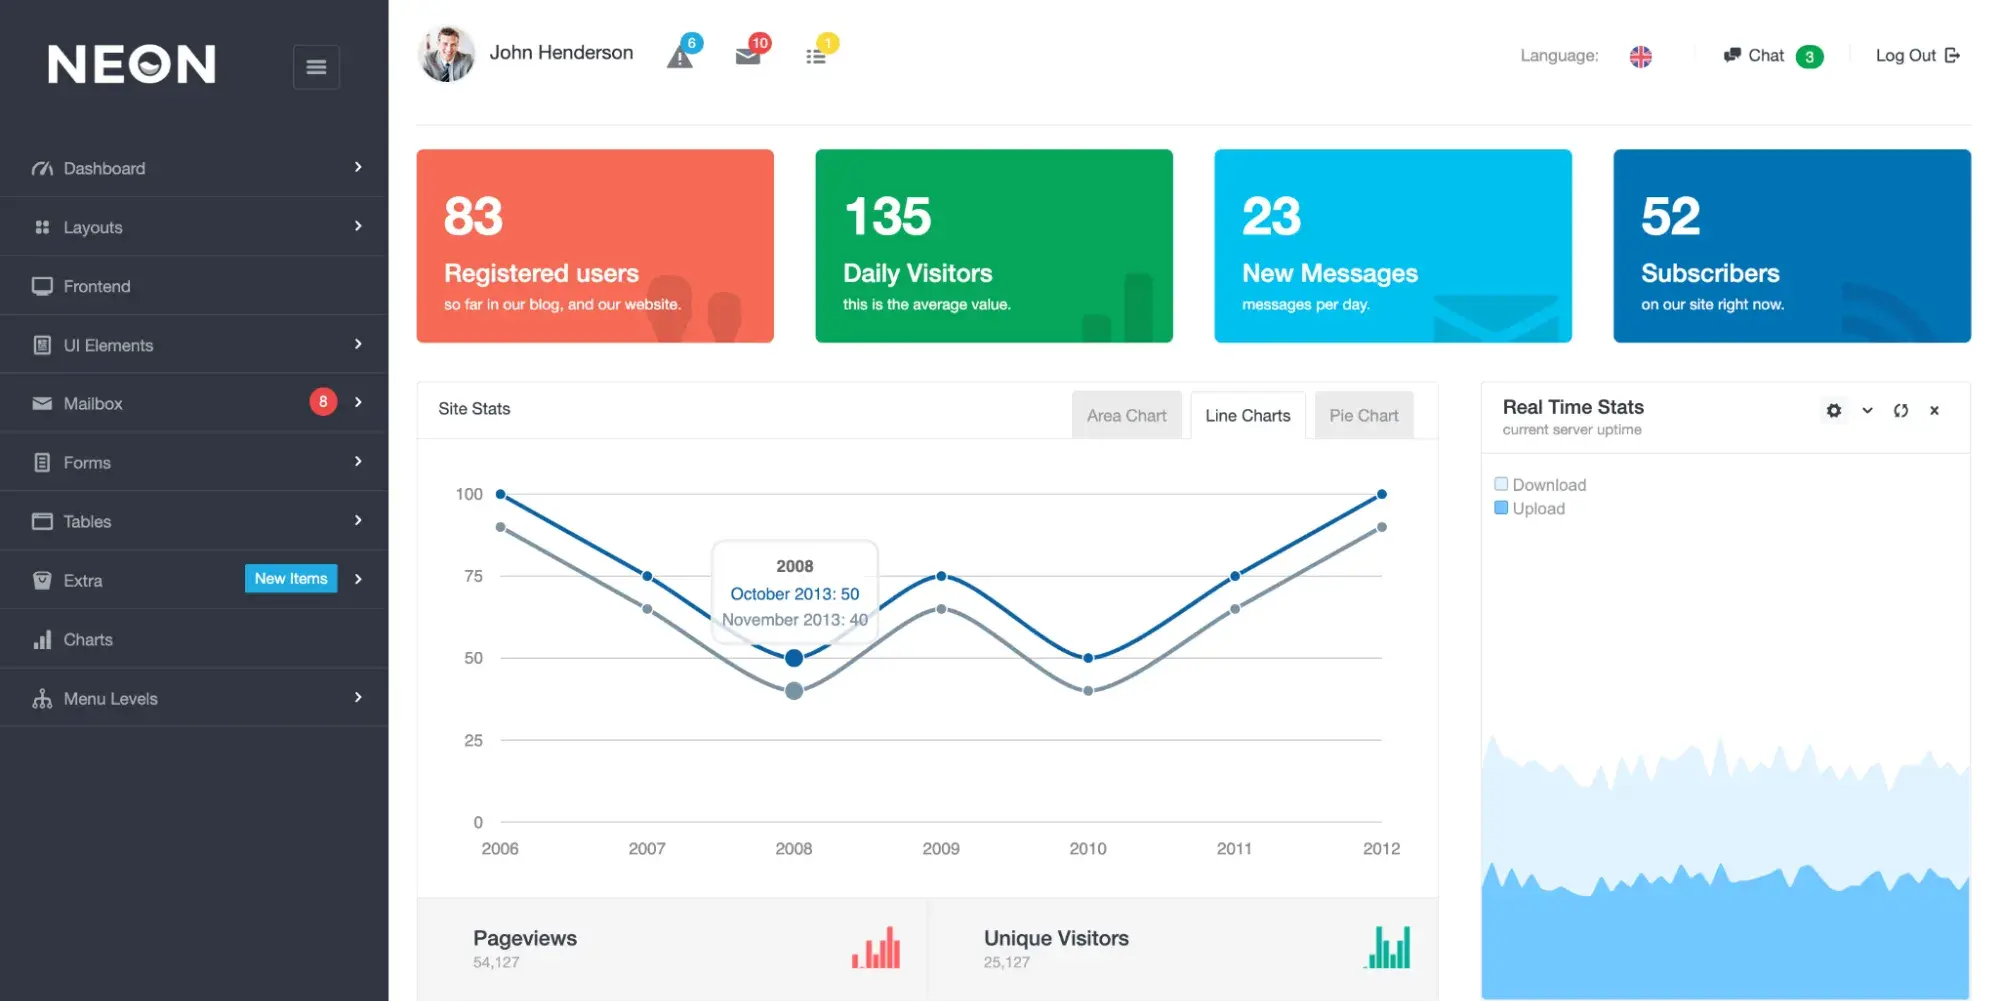Image resolution: width=1999 pixels, height=1002 pixels.
Task: Click the Pageviews red bar chart icon
Action: pyautogui.click(x=876, y=947)
